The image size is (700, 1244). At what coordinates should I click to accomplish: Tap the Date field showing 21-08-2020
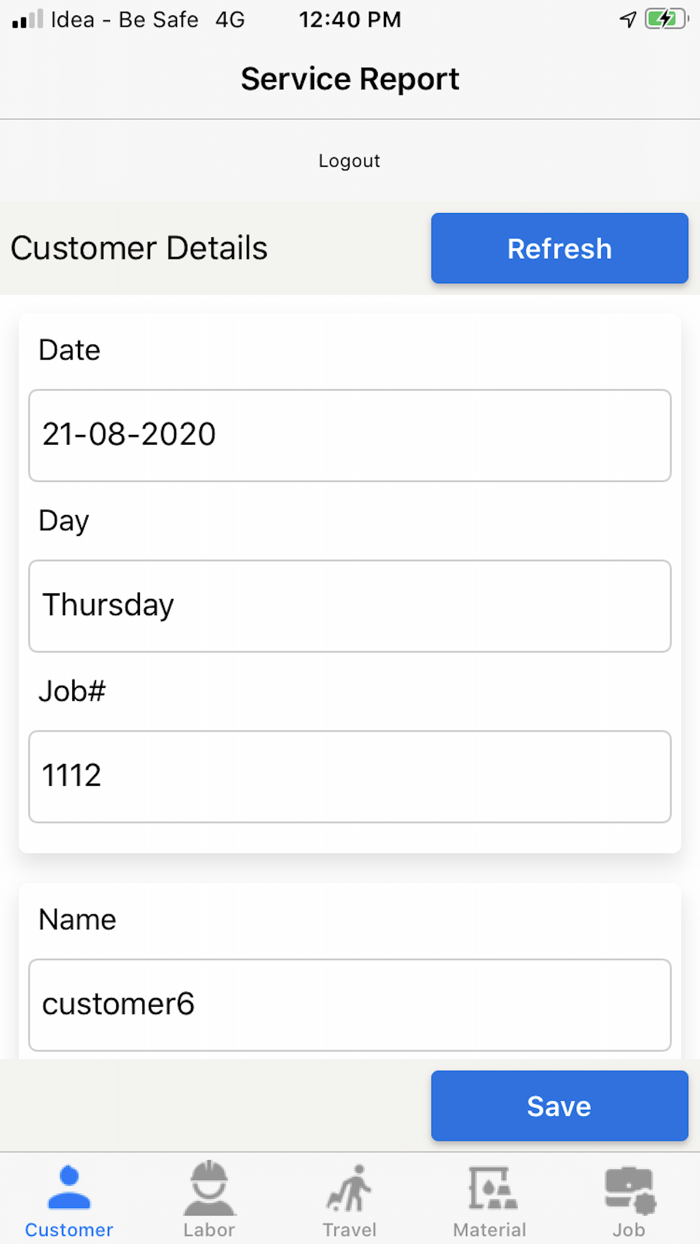coord(349,435)
